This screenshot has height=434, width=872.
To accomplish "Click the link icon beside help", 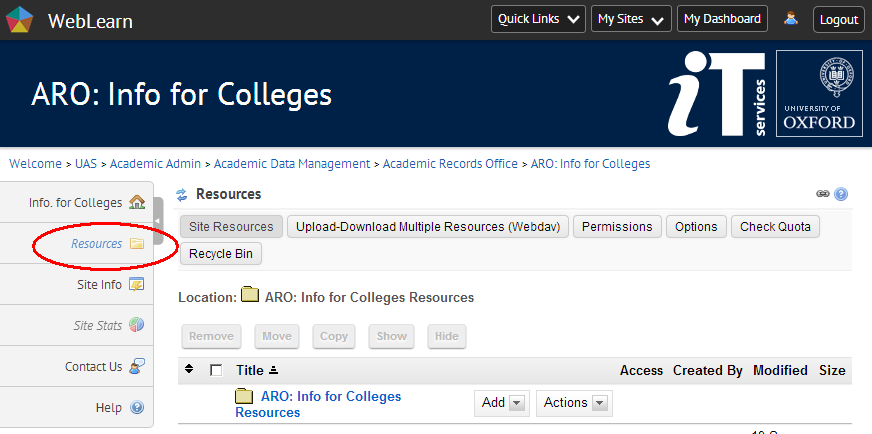I will [x=823, y=195].
